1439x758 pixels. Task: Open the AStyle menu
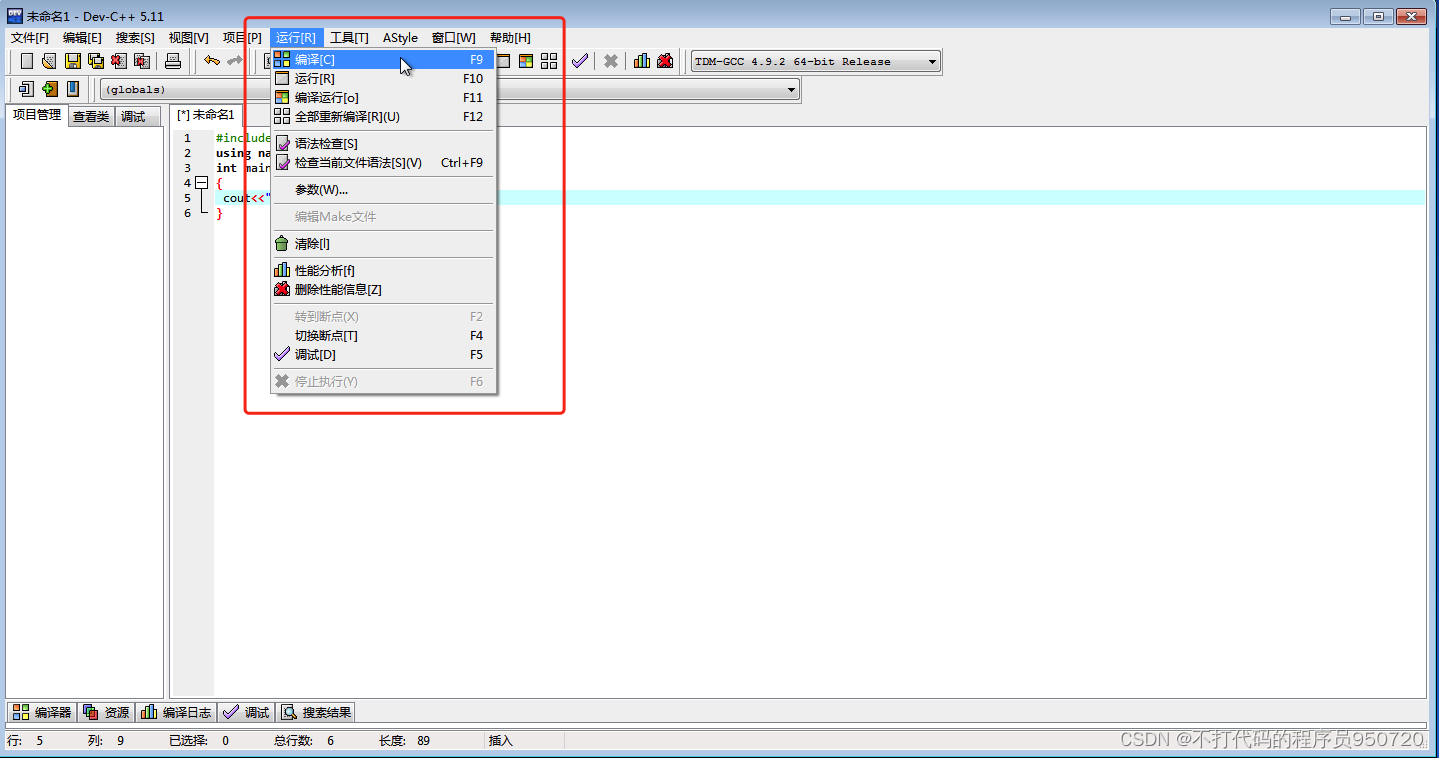[400, 37]
